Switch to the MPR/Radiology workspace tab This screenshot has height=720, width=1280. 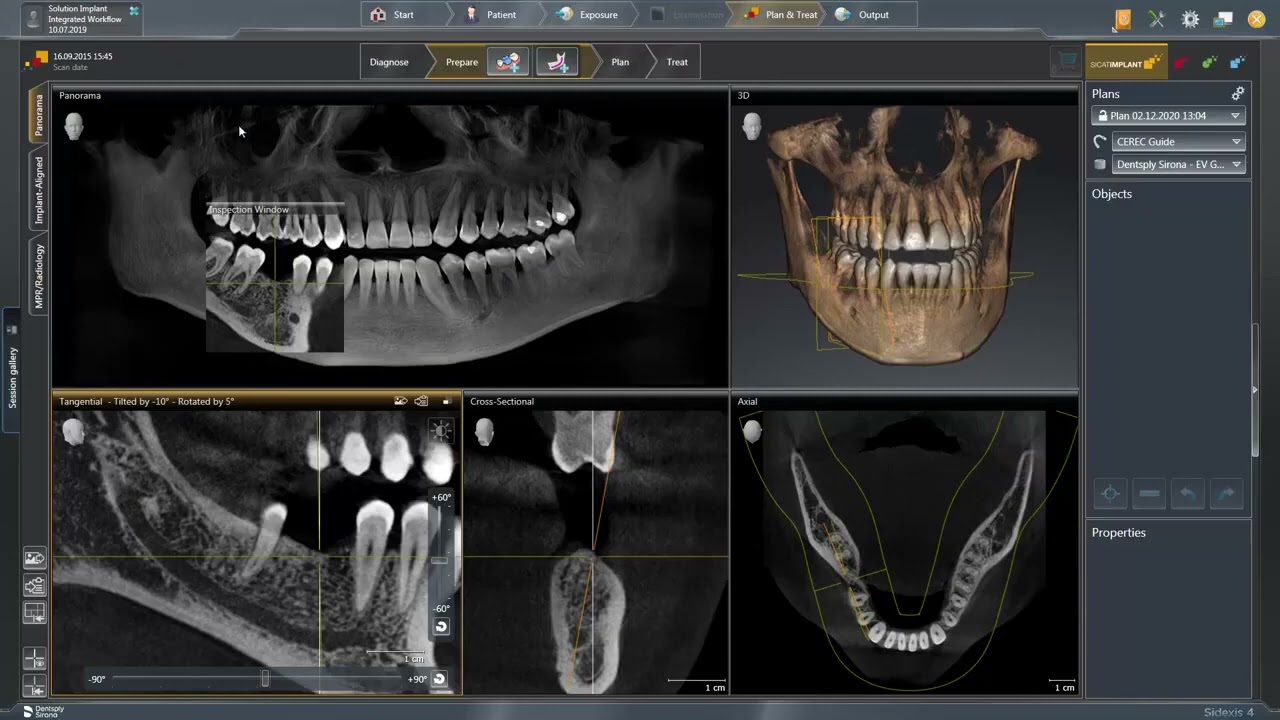click(39, 276)
